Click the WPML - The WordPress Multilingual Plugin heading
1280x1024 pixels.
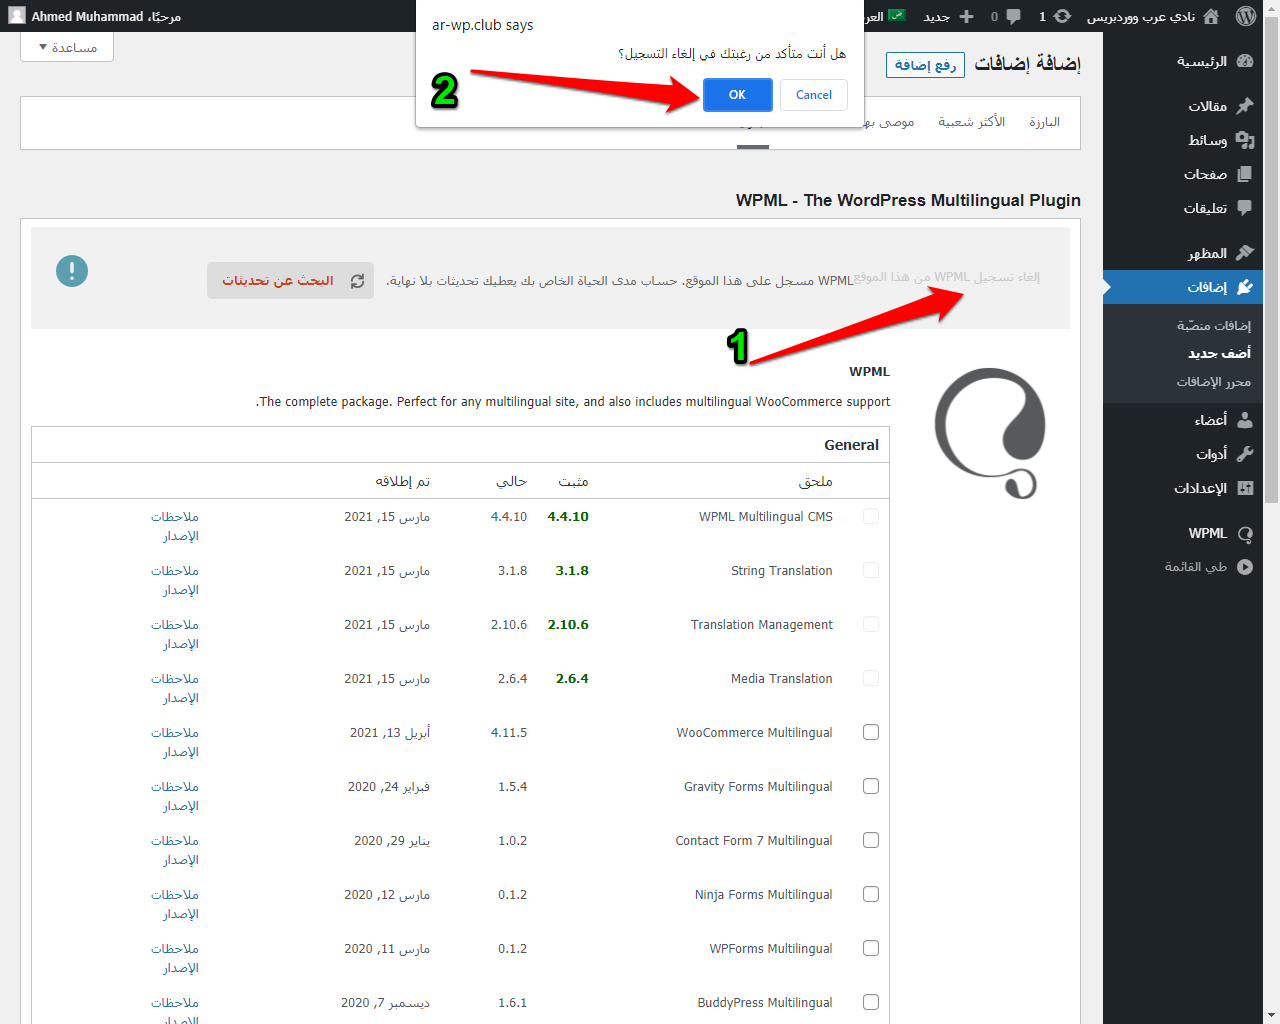tap(908, 200)
